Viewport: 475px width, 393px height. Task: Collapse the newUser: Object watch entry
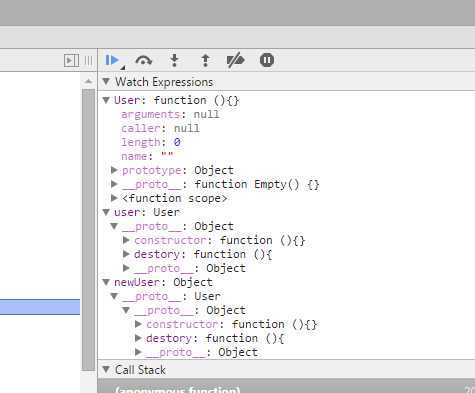pyautogui.click(x=106, y=282)
